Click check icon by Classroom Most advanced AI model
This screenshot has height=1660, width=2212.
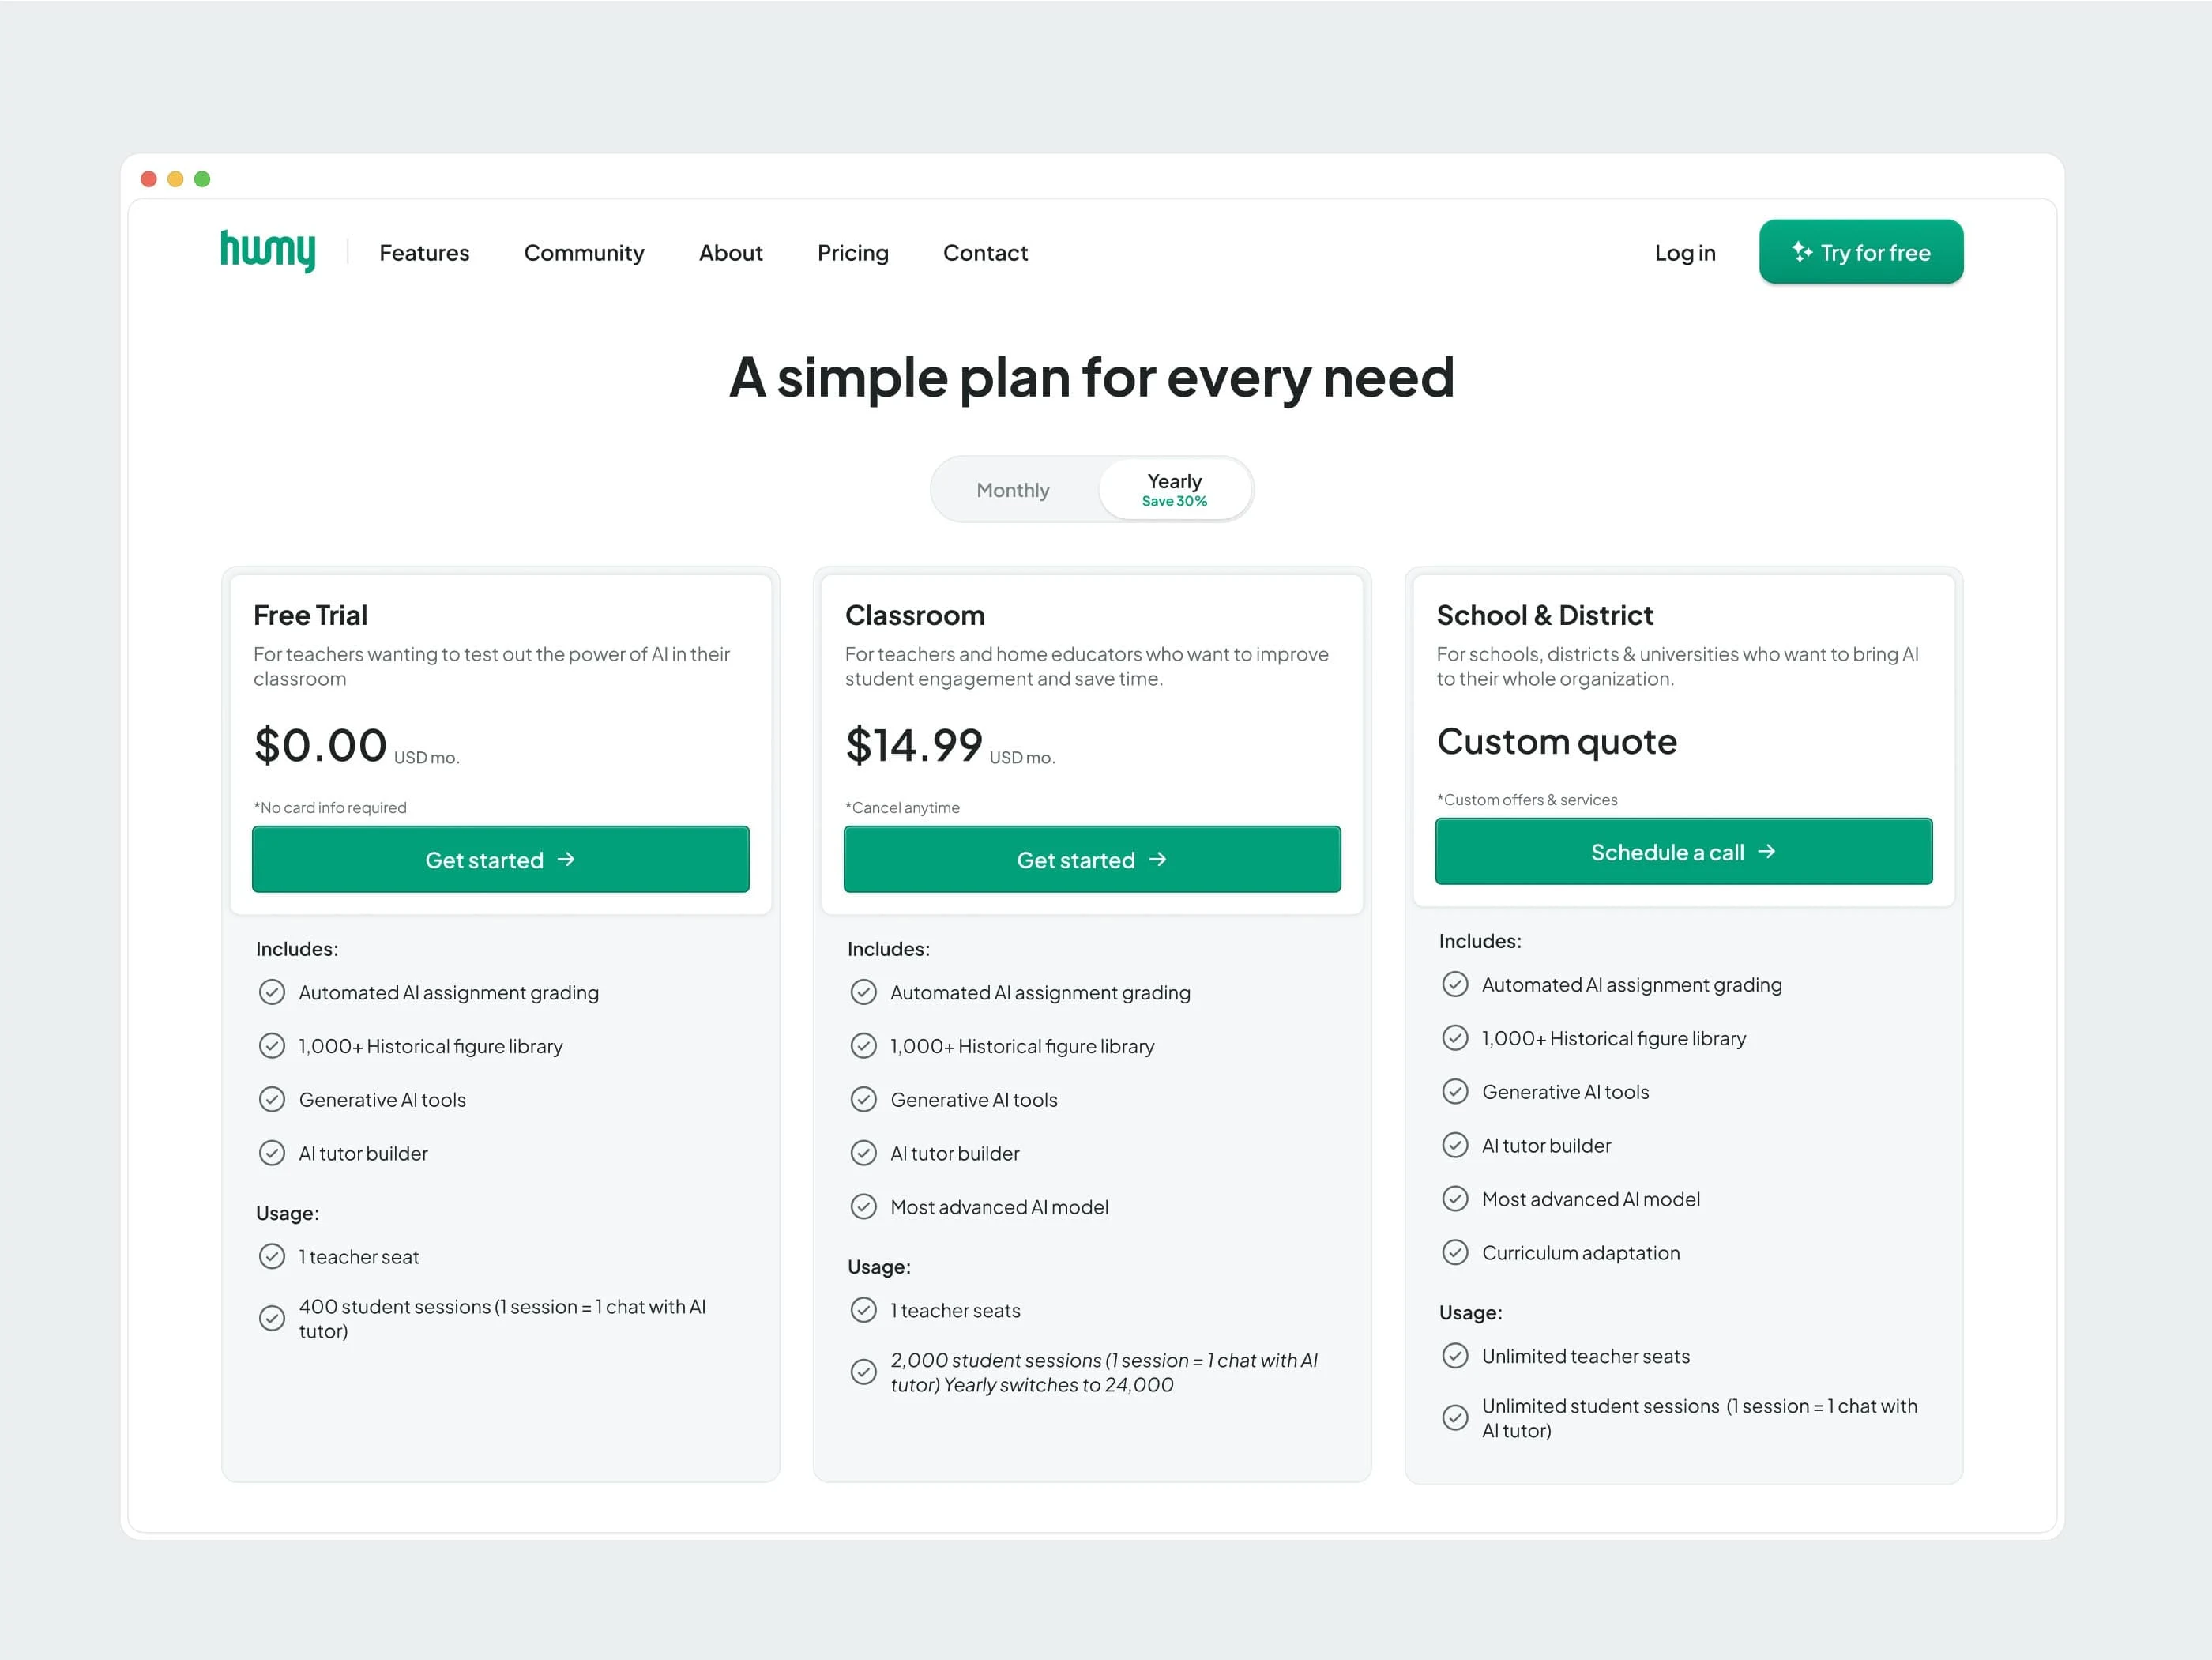point(863,1206)
